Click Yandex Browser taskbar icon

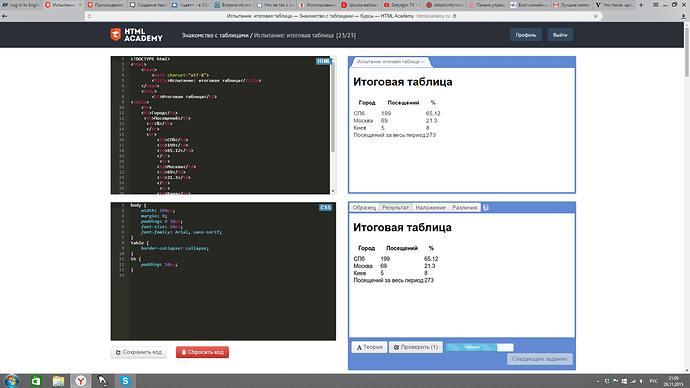(x=81, y=381)
